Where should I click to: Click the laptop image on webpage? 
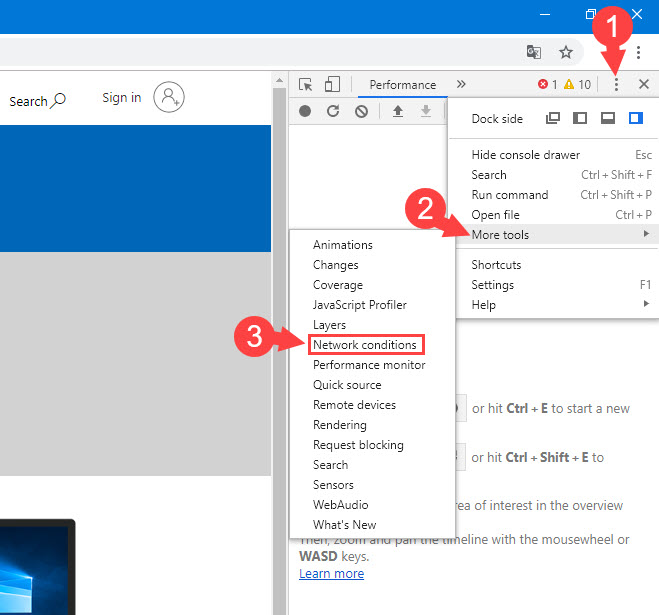[37, 567]
